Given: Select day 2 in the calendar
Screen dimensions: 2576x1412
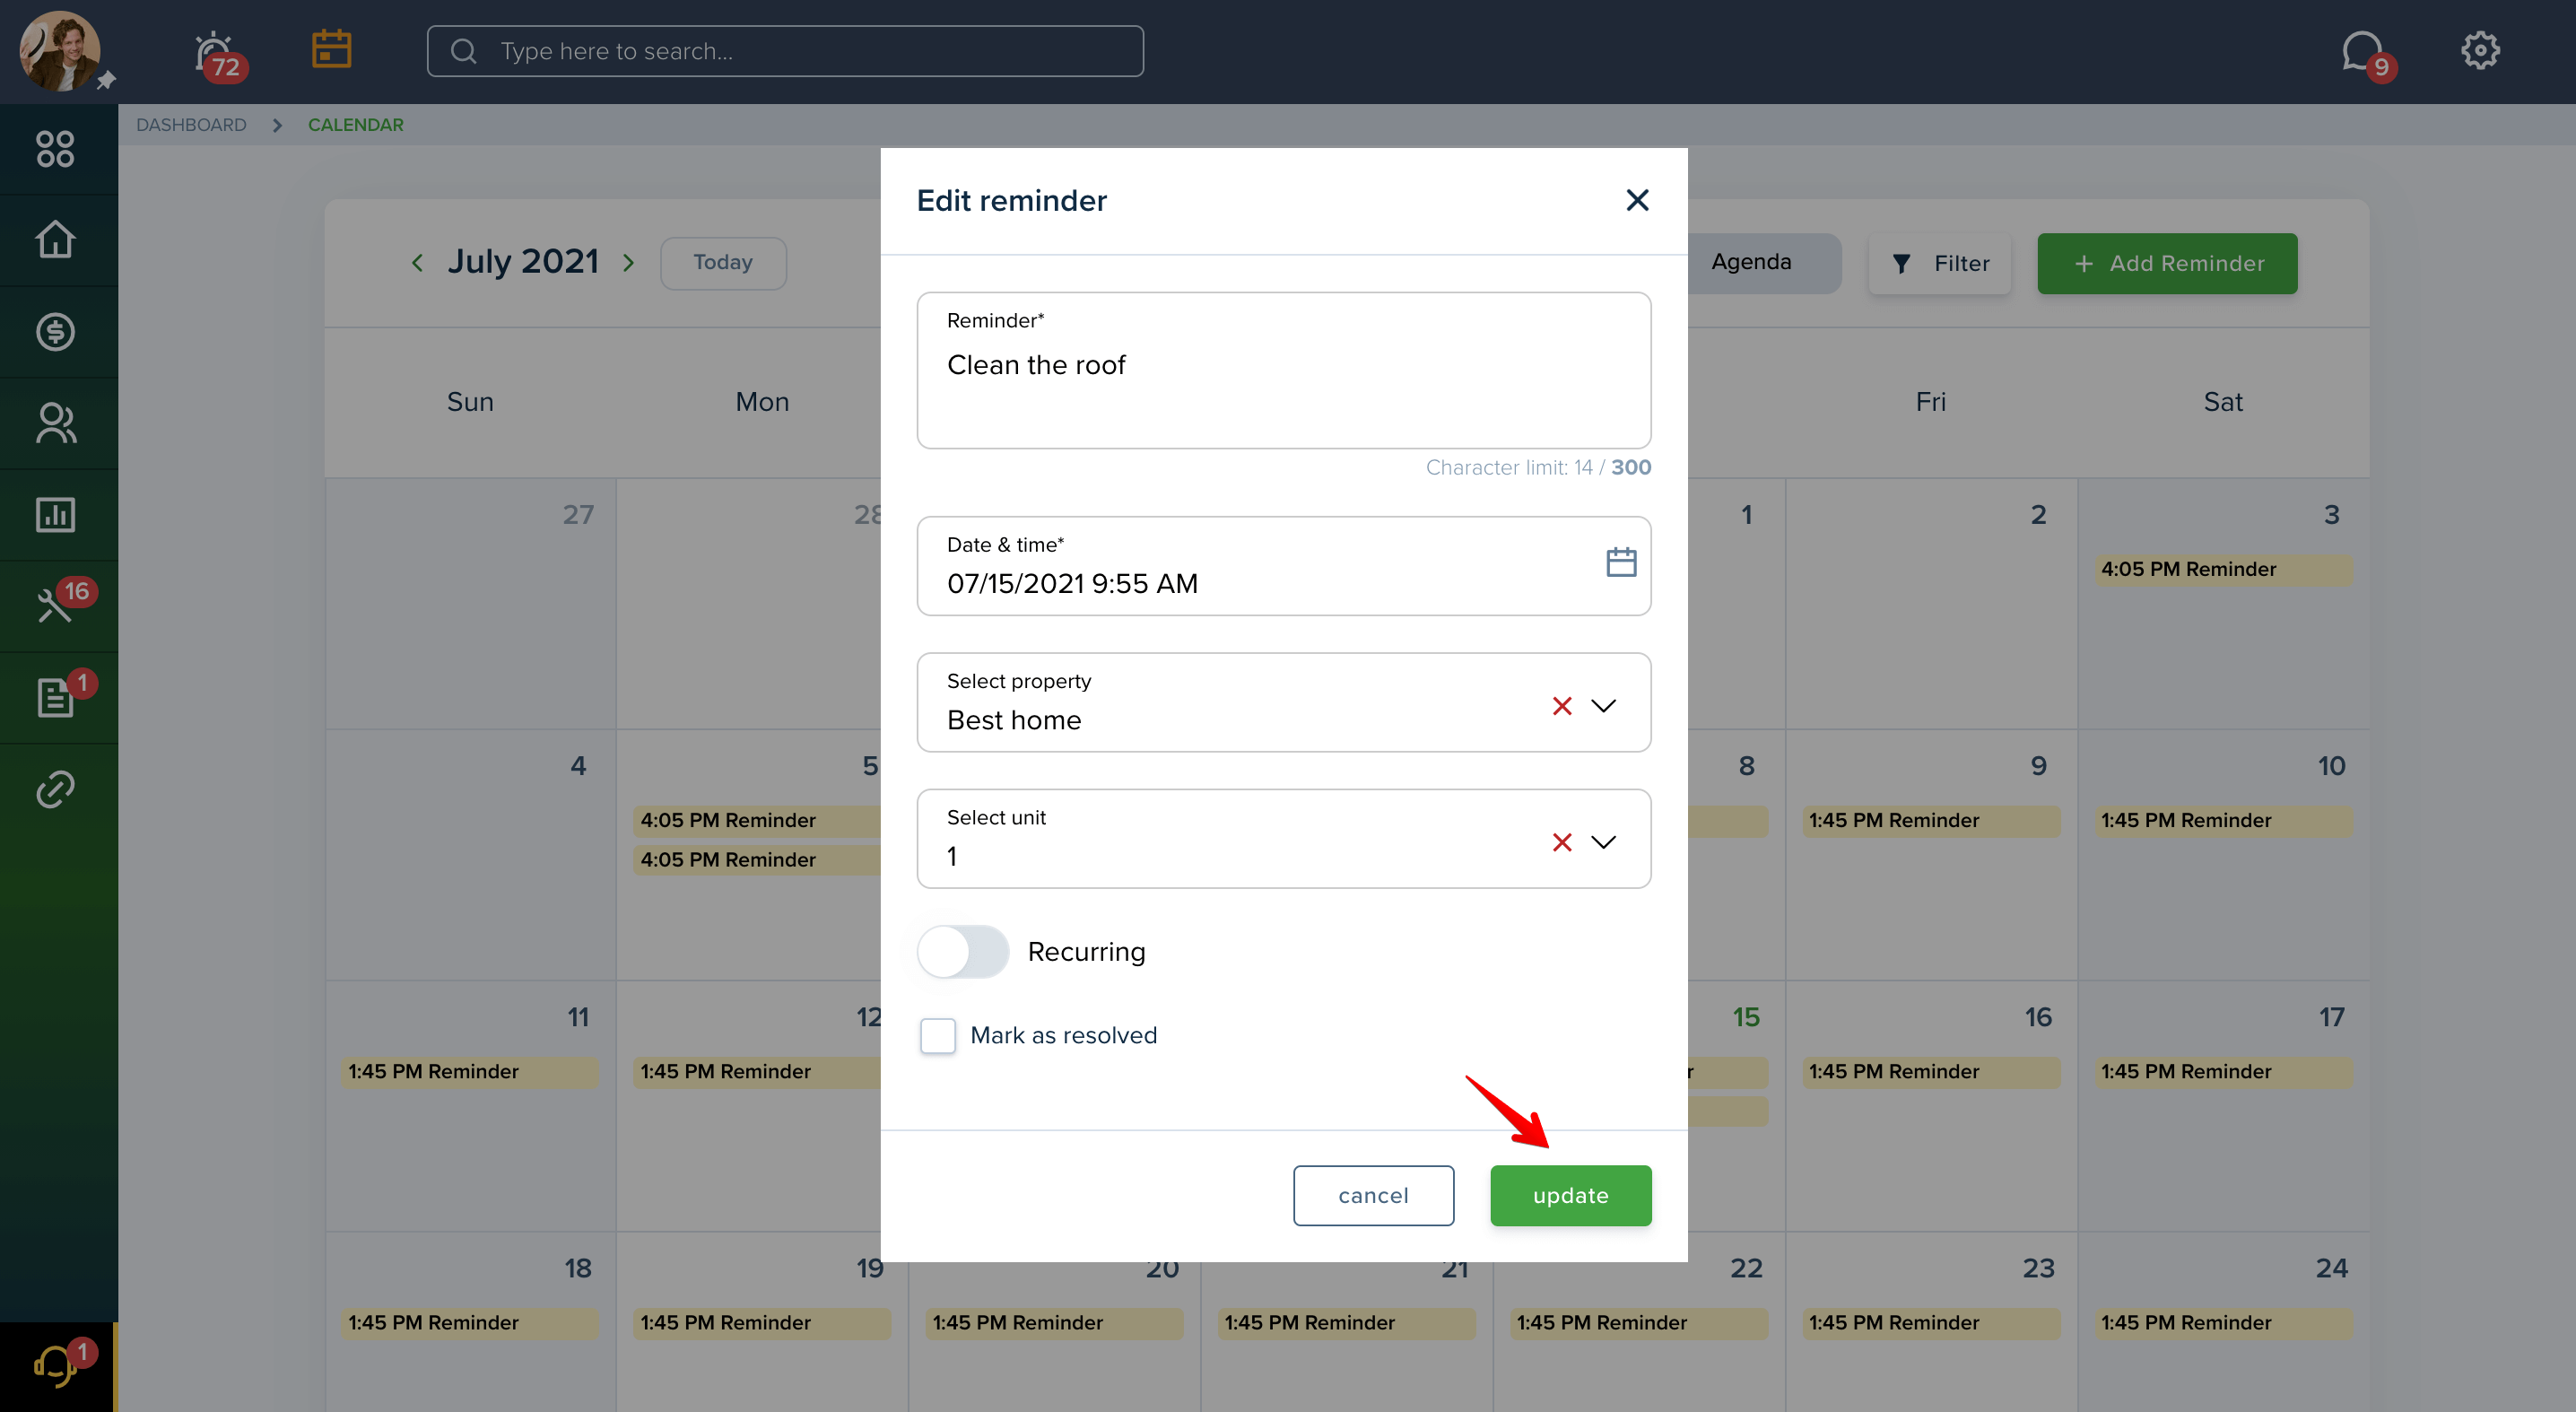Looking at the screenshot, I should click(2038, 516).
